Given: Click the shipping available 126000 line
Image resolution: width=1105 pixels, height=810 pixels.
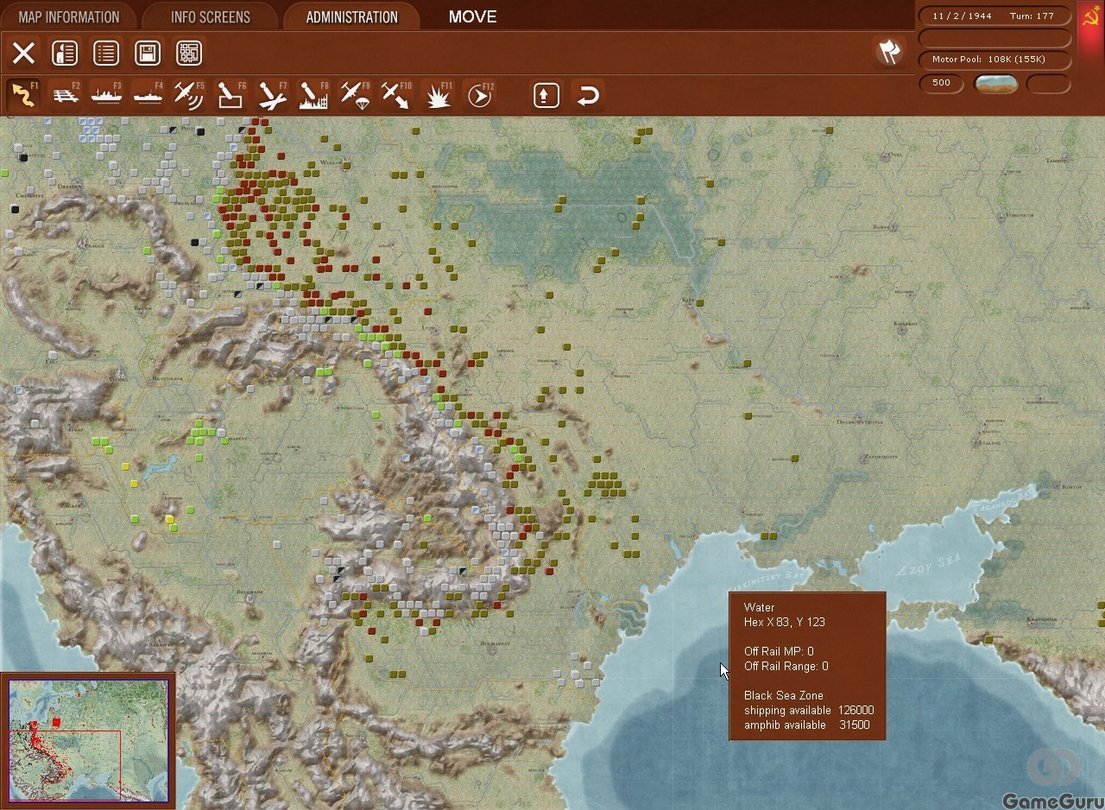Looking at the screenshot, I should [x=809, y=710].
